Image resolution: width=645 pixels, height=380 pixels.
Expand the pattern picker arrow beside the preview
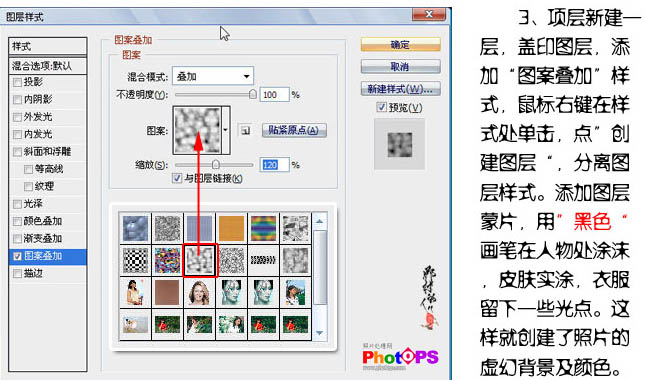click(226, 130)
